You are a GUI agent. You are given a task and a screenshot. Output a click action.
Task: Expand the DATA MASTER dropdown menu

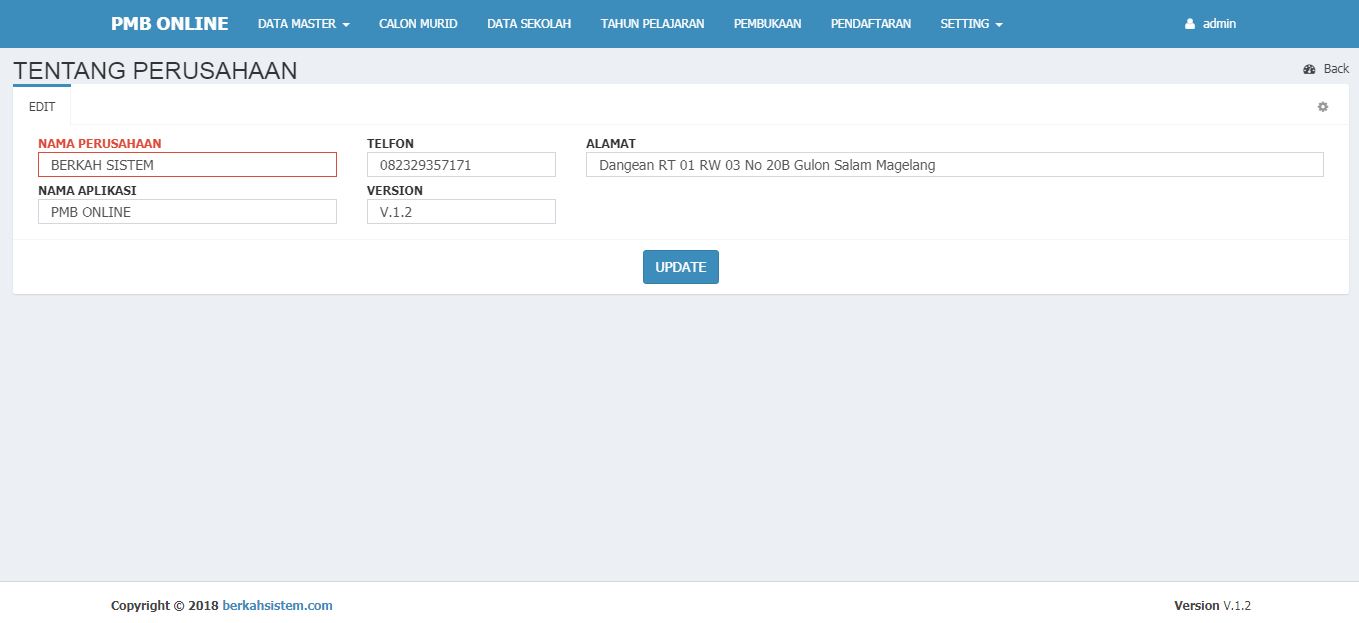pyautogui.click(x=303, y=24)
